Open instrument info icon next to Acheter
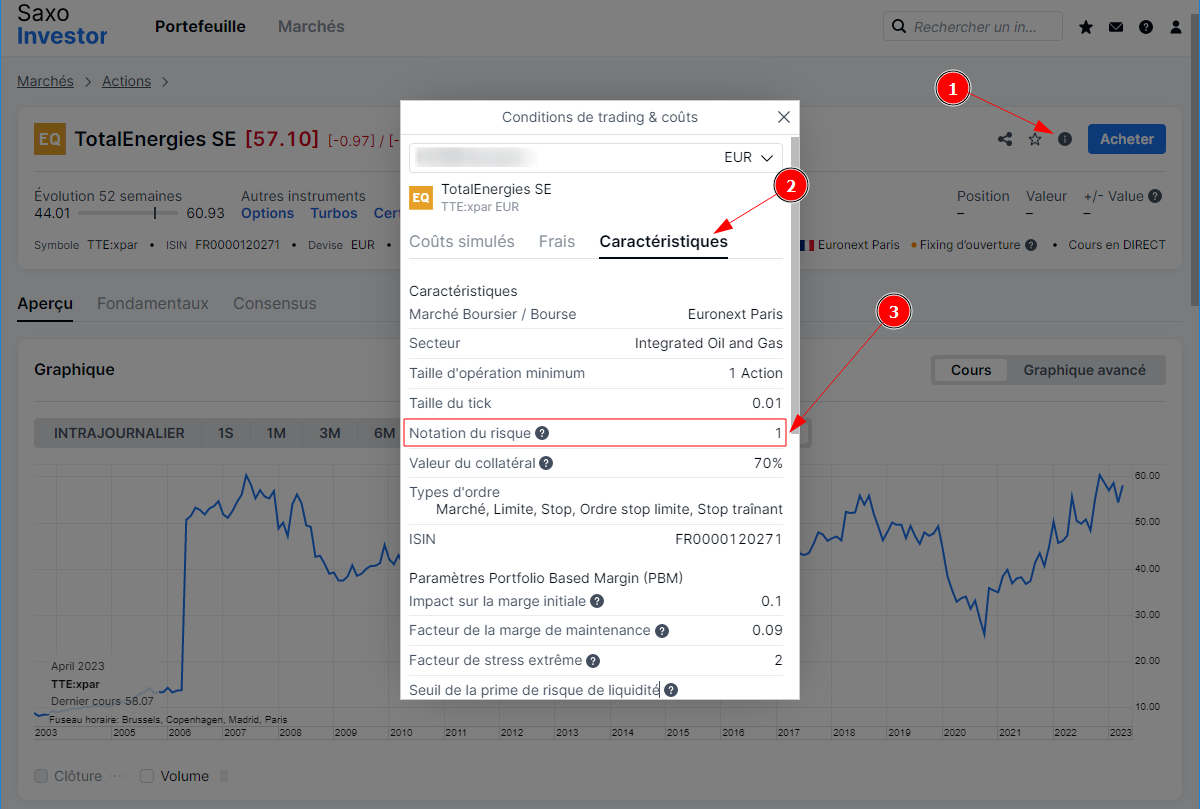The width and height of the screenshot is (1200, 809). pyautogui.click(x=1065, y=139)
